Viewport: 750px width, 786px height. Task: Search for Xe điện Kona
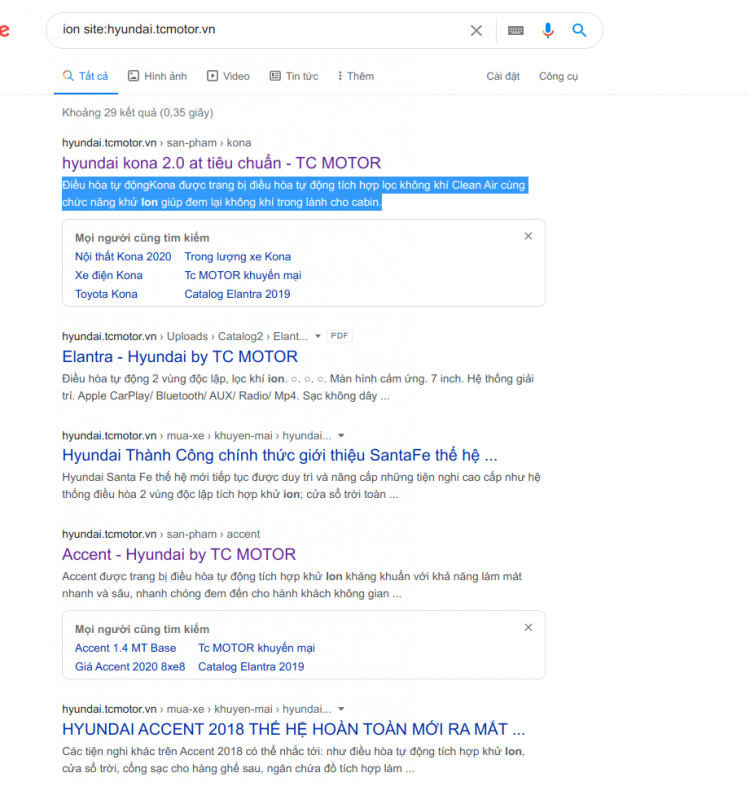(108, 275)
